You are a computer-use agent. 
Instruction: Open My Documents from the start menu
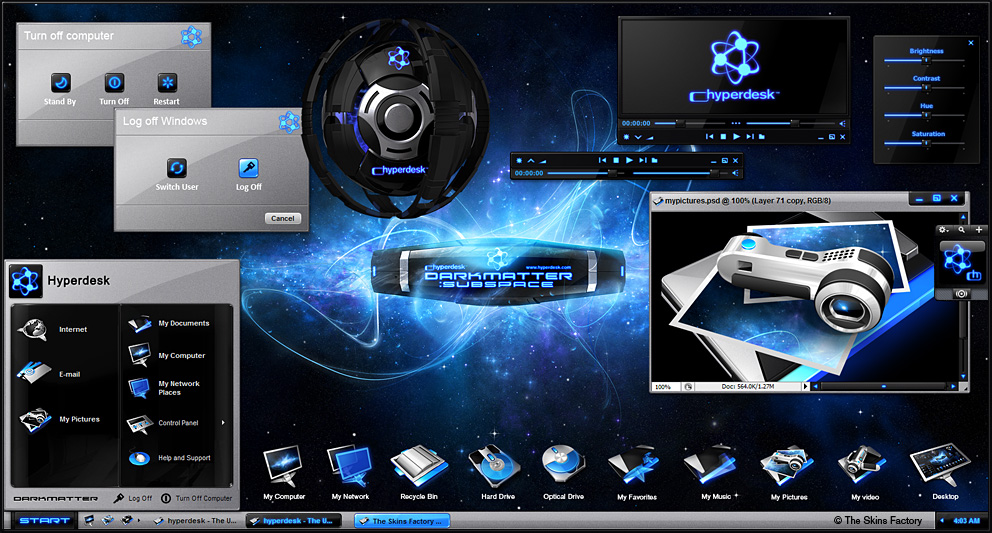click(168, 323)
